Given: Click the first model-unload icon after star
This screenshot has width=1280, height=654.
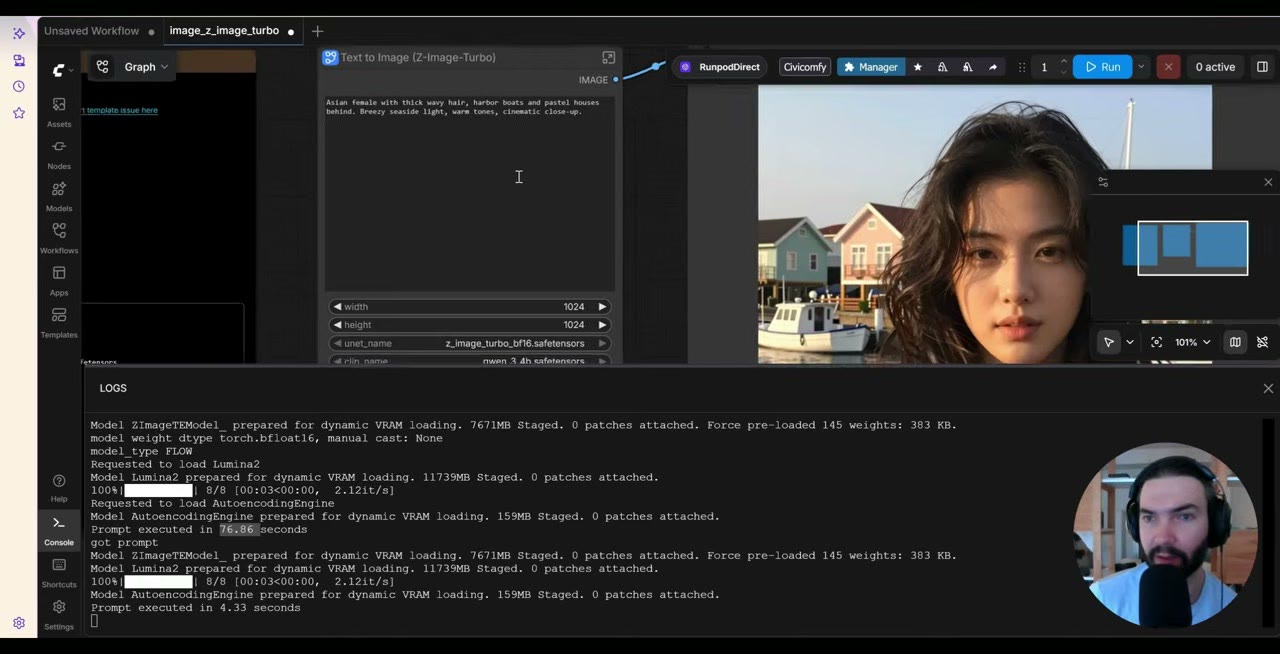Looking at the screenshot, I should (x=942, y=67).
